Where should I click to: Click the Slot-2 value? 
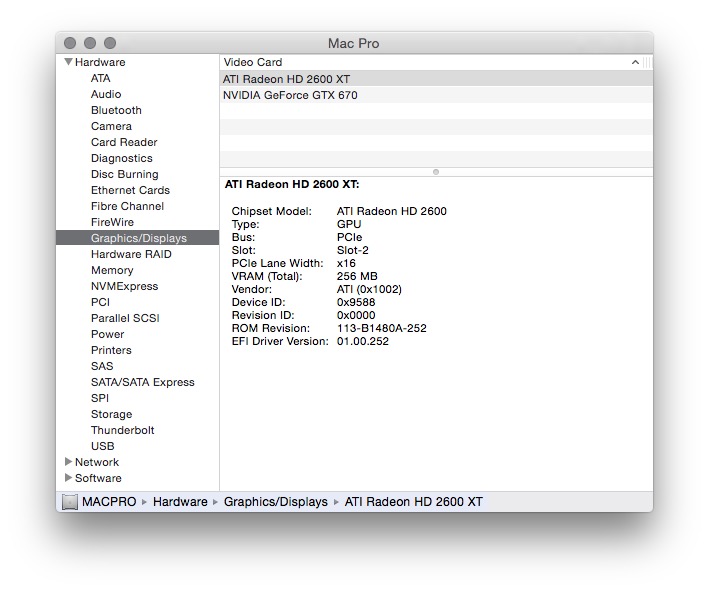tap(353, 250)
